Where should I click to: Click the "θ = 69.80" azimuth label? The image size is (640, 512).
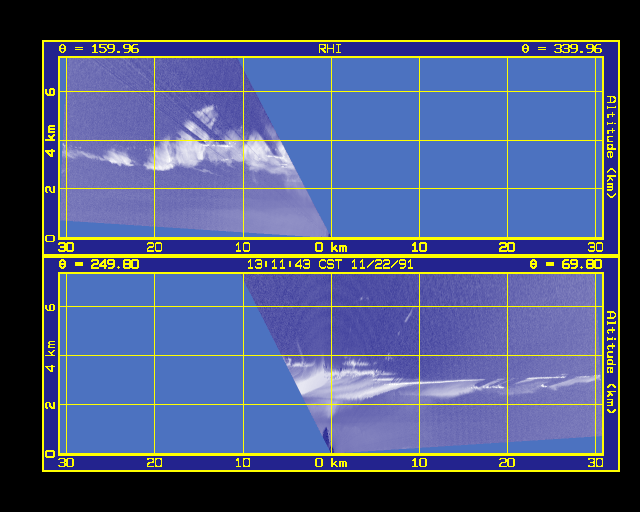tap(566, 264)
